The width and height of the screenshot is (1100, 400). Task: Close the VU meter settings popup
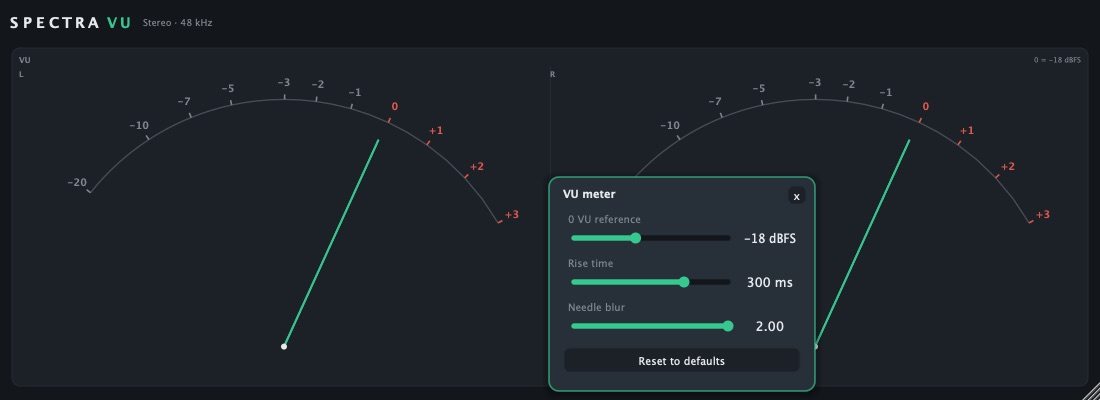coord(796,196)
